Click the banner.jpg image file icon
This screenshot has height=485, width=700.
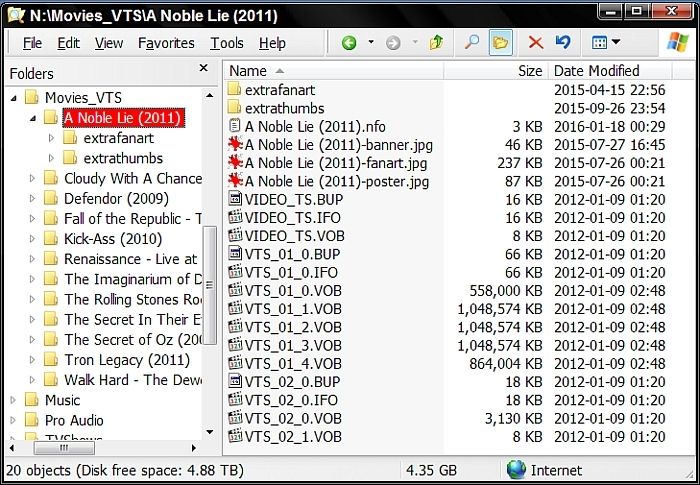(235, 144)
